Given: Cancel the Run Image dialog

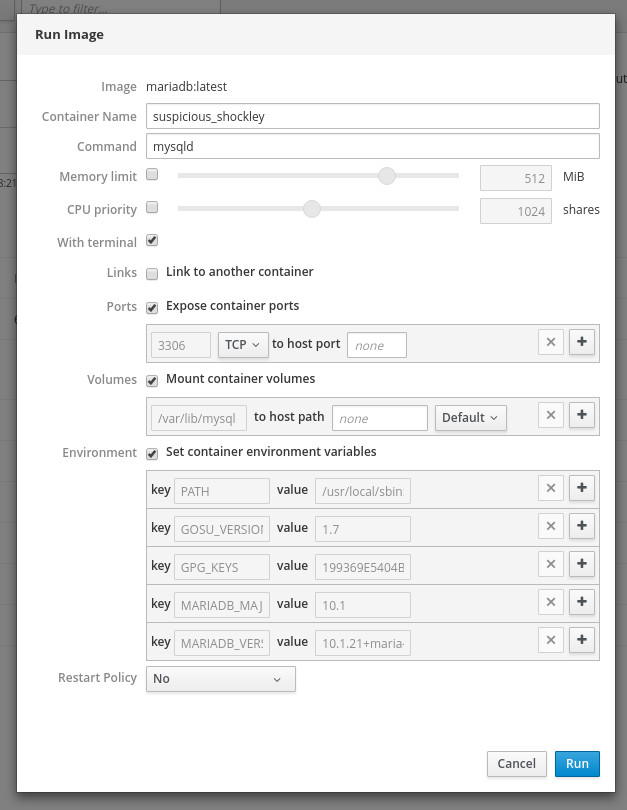Looking at the screenshot, I should pyautogui.click(x=517, y=764).
